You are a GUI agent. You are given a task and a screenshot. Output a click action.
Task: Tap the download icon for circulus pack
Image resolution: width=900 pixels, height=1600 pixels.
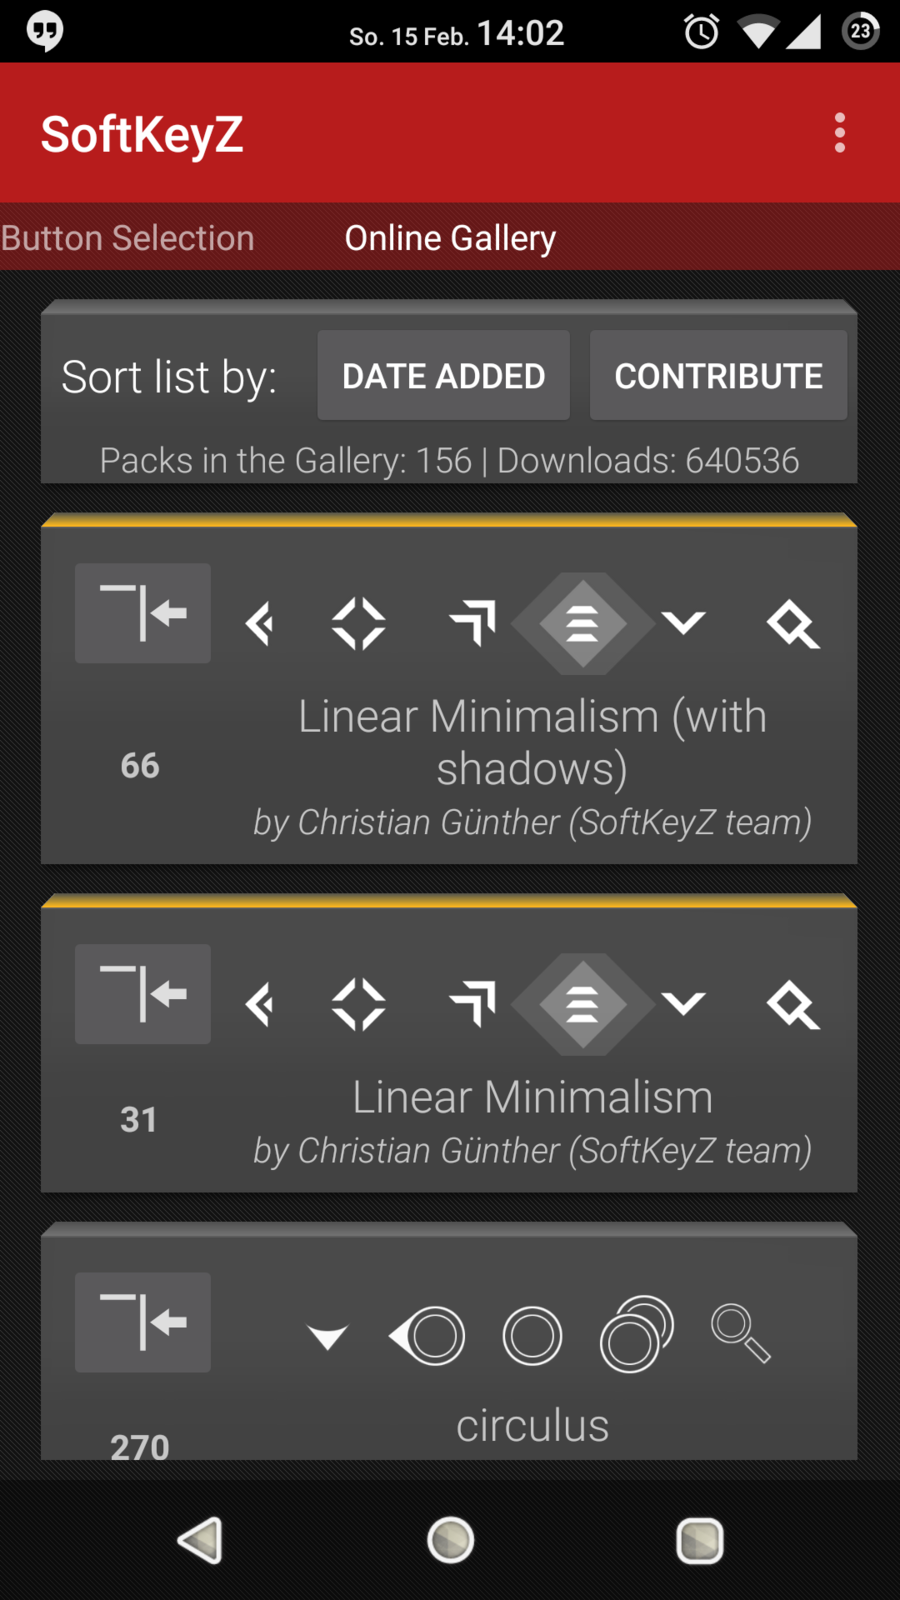point(143,1322)
